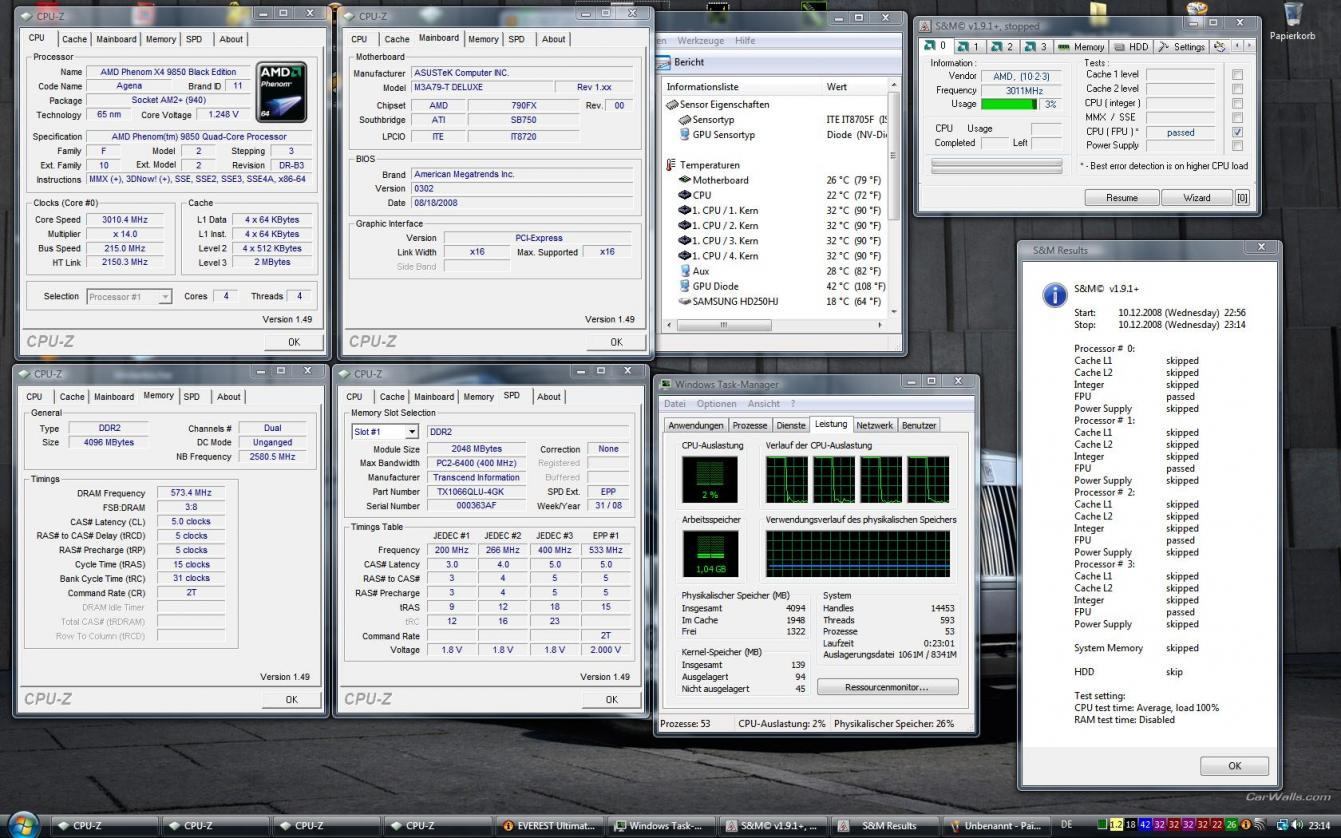Click the 1. CPU / 4. Kern icon
The height and width of the screenshot is (838, 1341).
tap(685, 255)
